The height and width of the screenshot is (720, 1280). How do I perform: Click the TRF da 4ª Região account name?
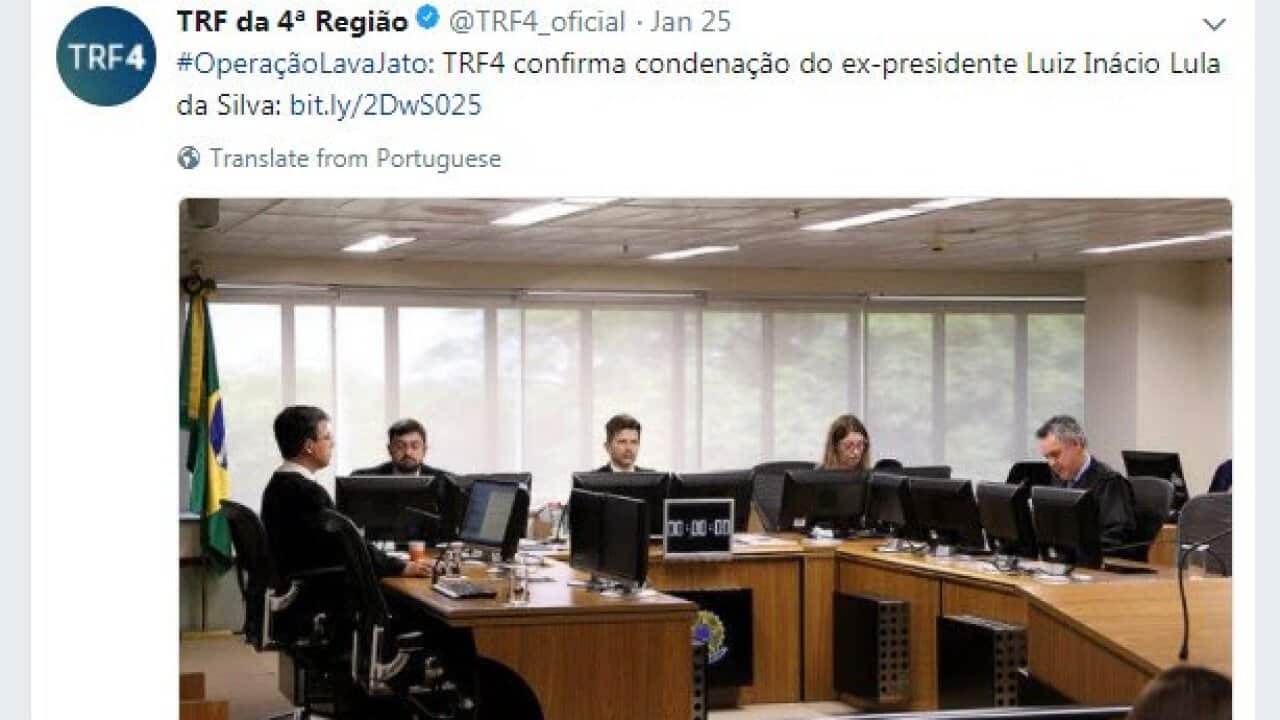click(292, 21)
